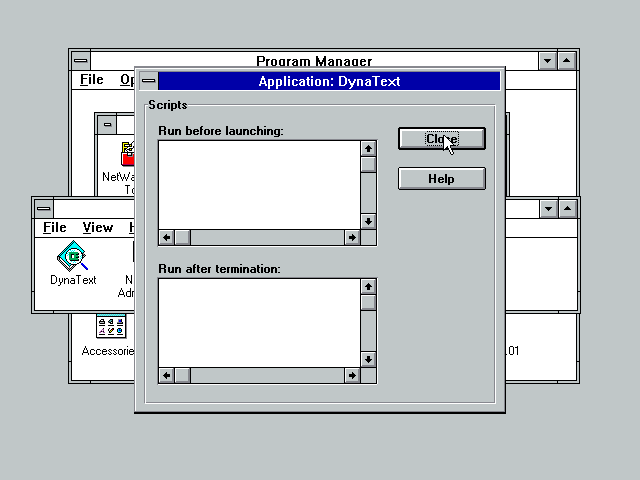Click right arrow of Run before launching scrollbar

[352, 237]
